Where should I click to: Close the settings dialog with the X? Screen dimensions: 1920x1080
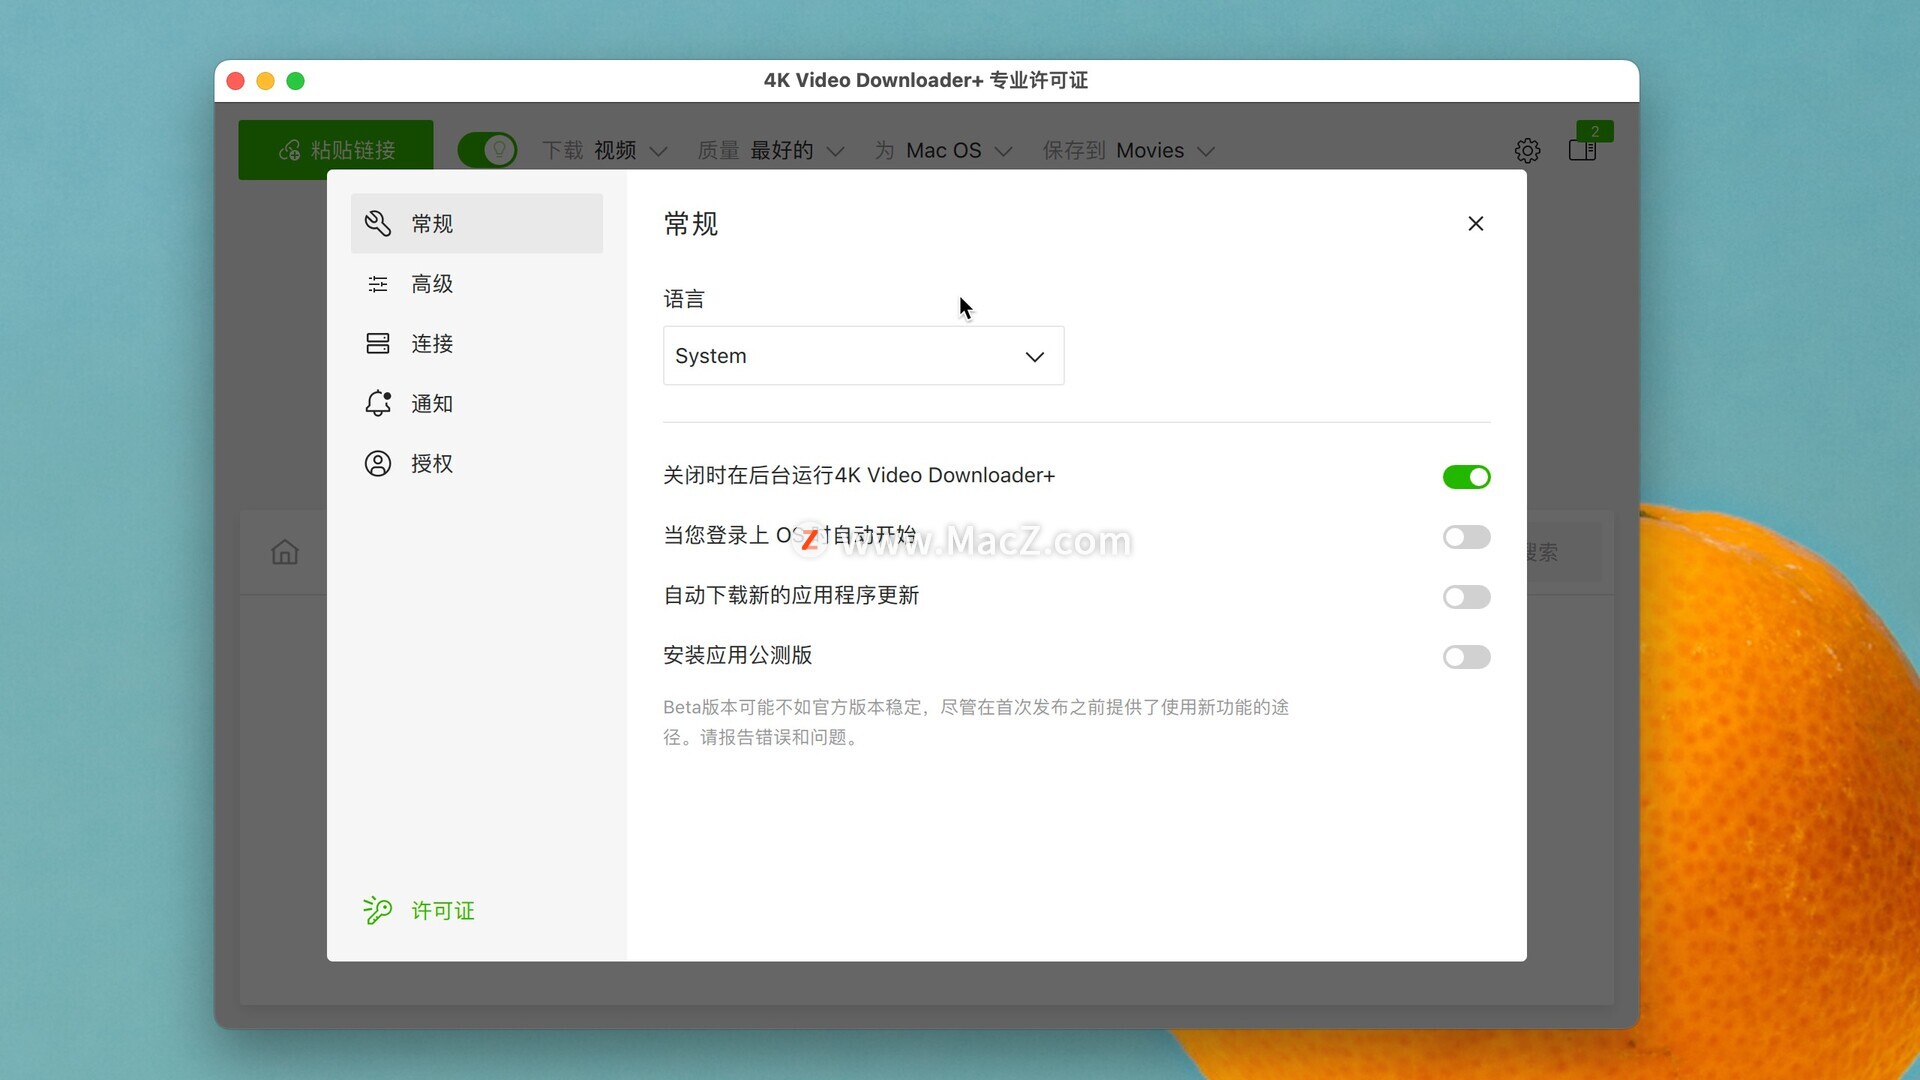click(x=1476, y=223)
